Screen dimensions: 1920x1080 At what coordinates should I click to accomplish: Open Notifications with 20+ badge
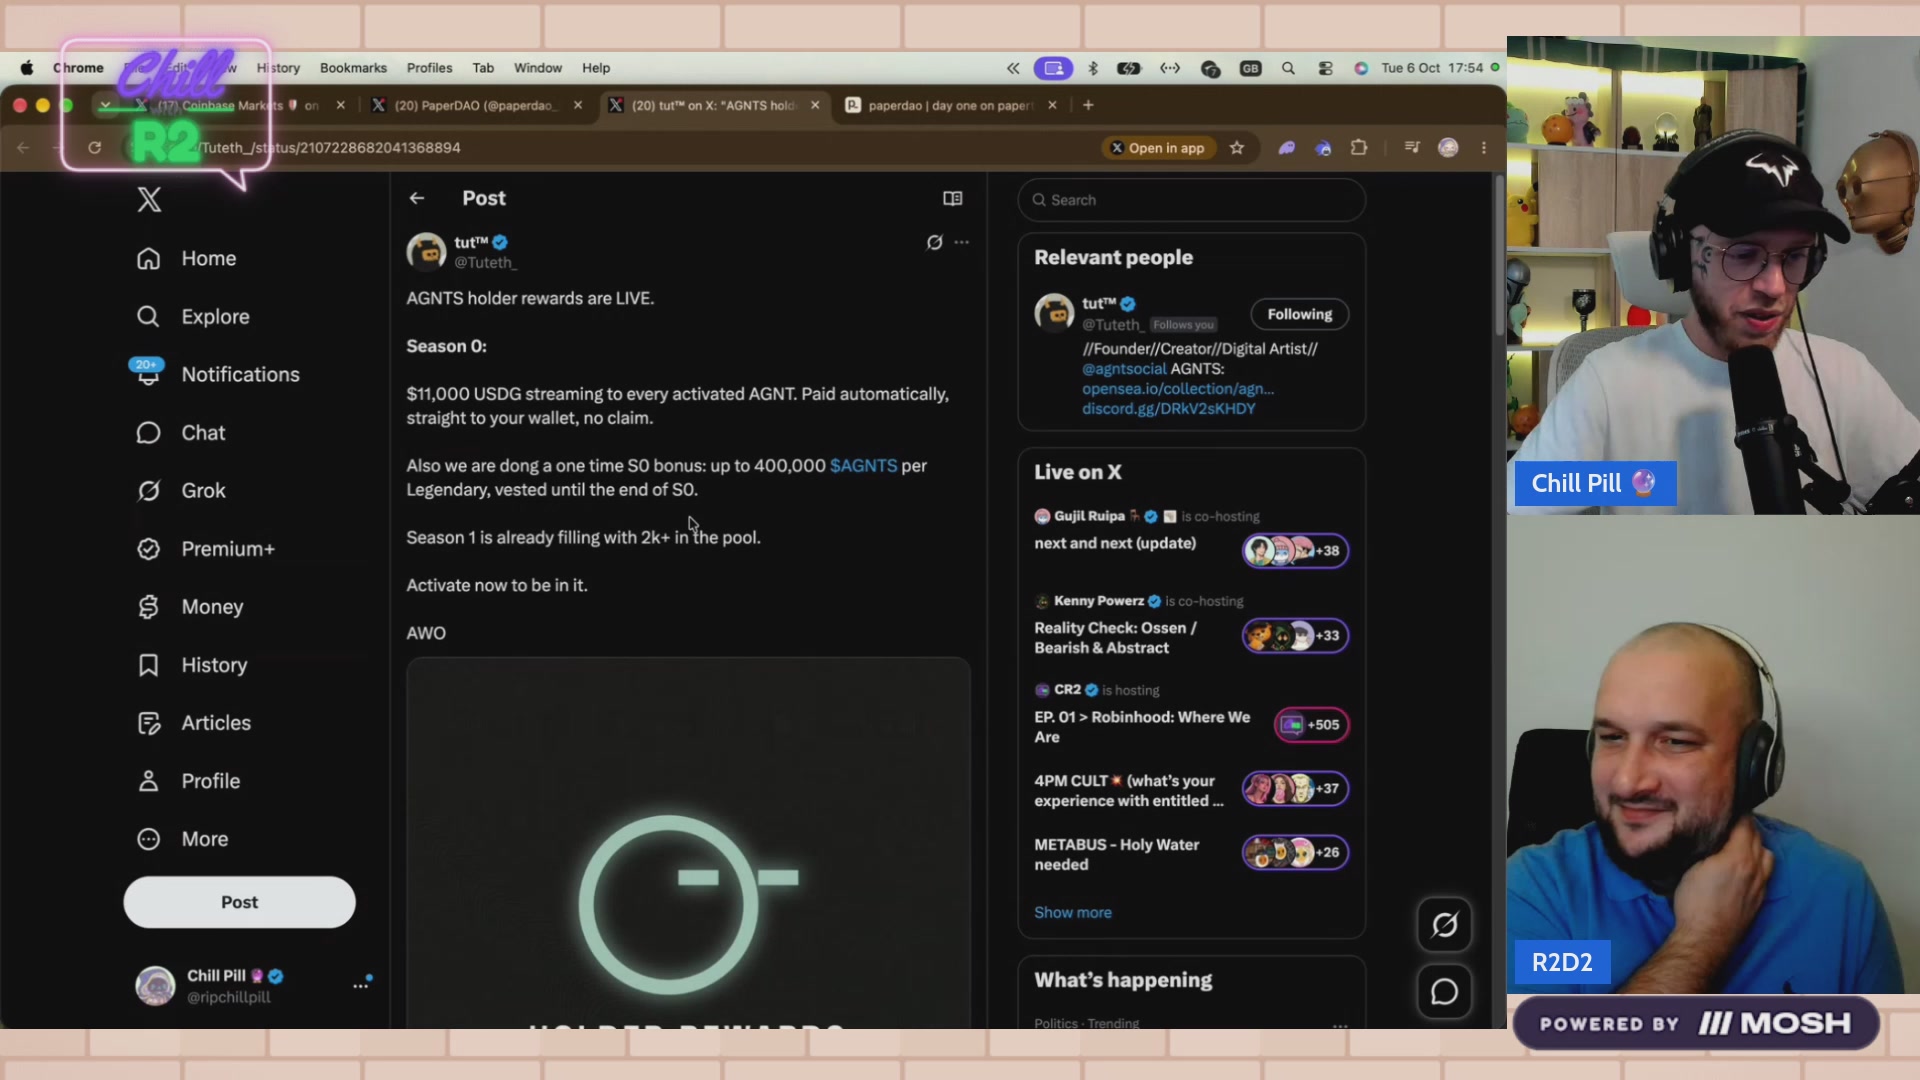[x=217, y=375]
